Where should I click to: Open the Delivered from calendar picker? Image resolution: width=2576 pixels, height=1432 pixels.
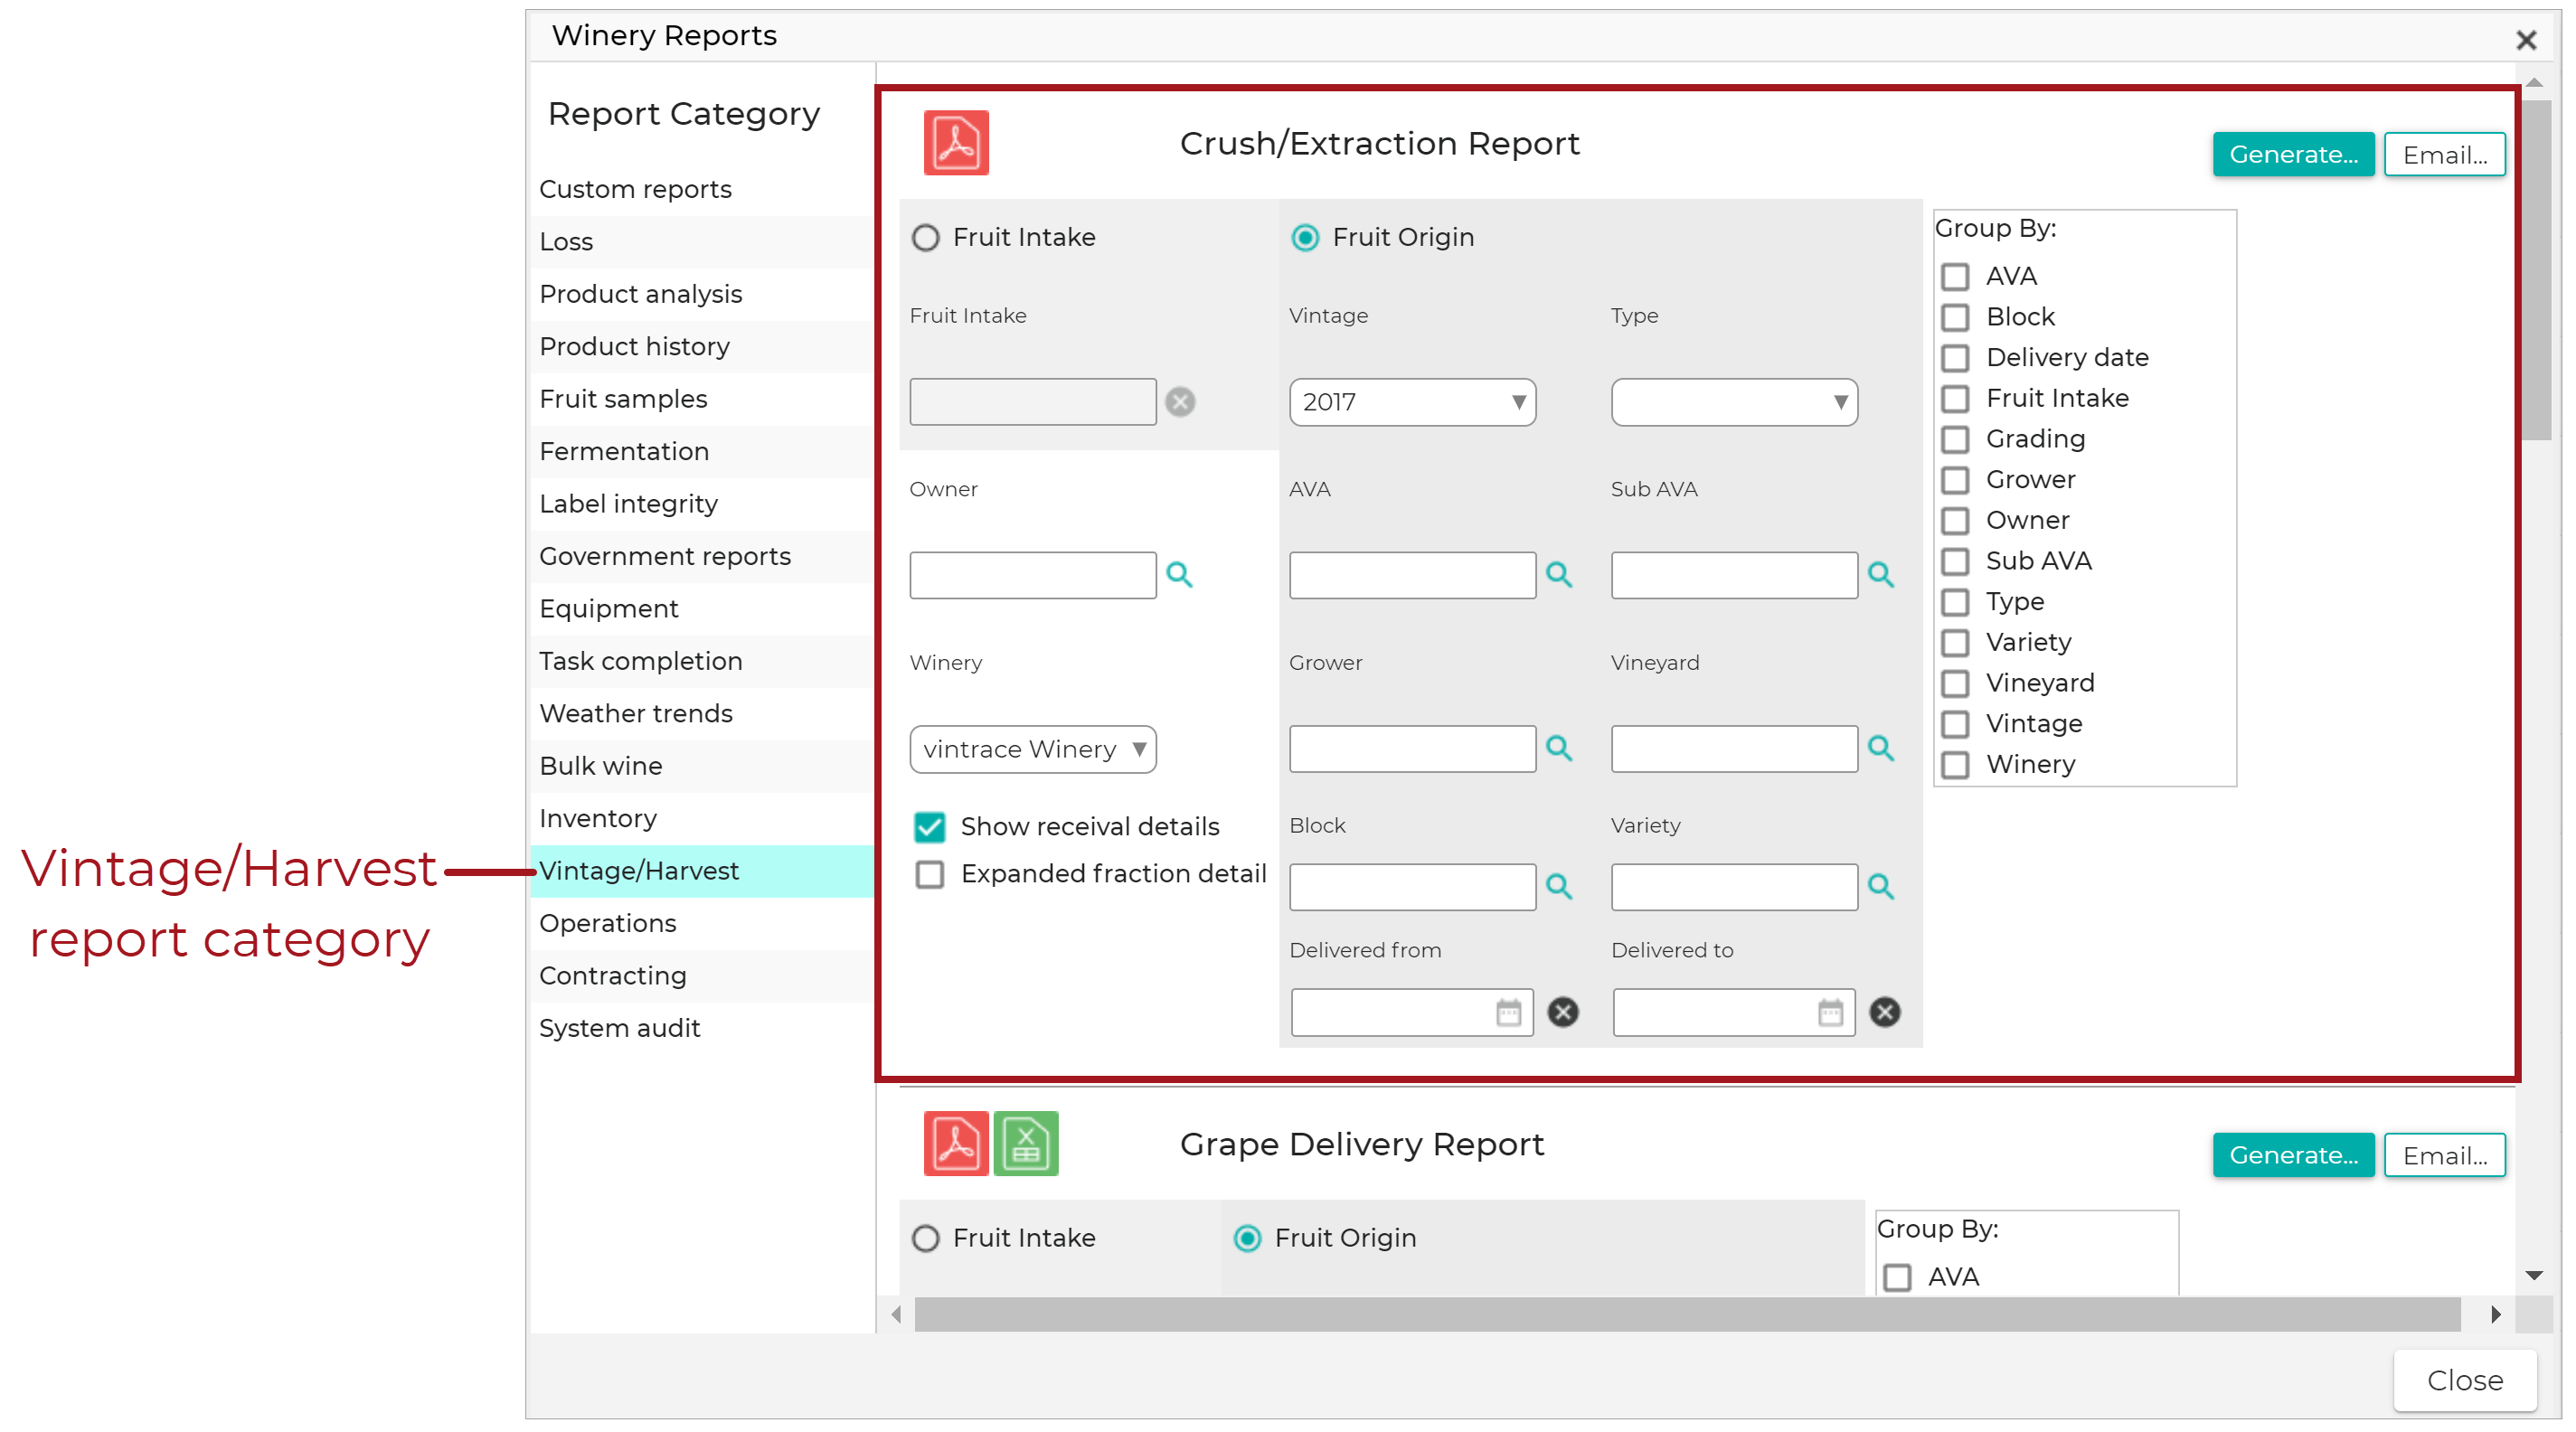[1508, 1013]
